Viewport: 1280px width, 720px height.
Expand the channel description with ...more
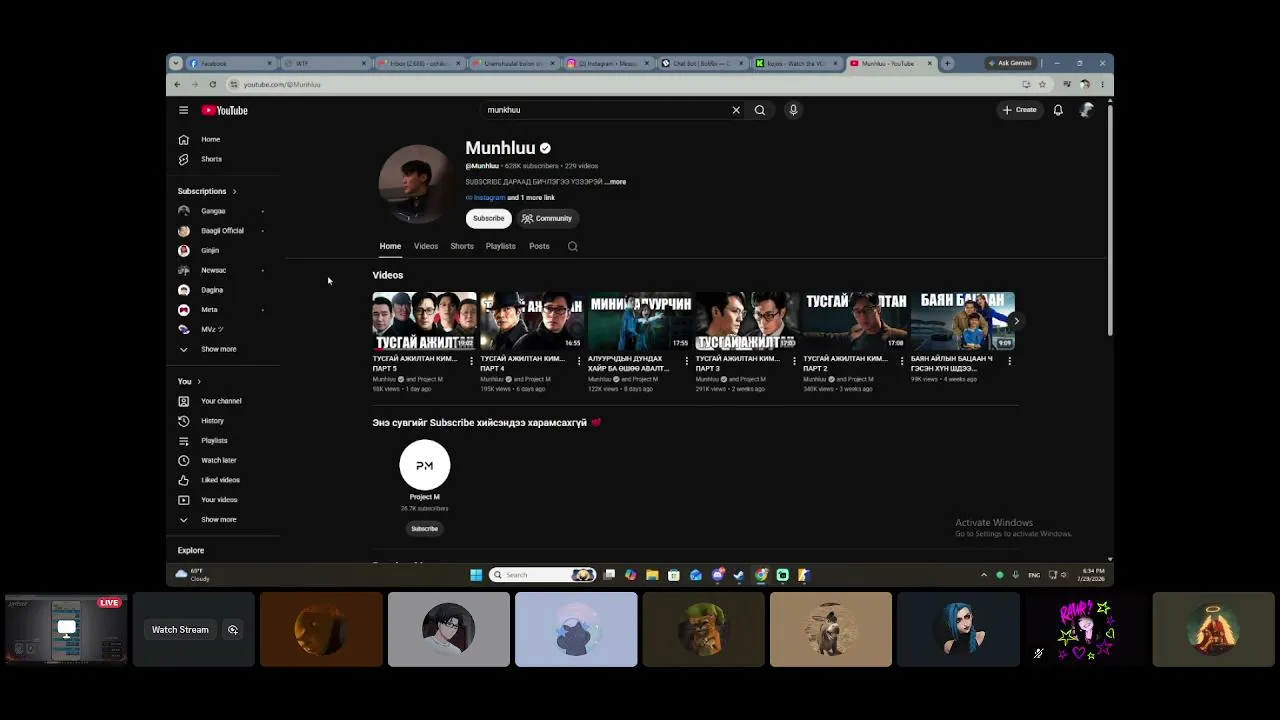pyautogui.click(x=616, y=182)
